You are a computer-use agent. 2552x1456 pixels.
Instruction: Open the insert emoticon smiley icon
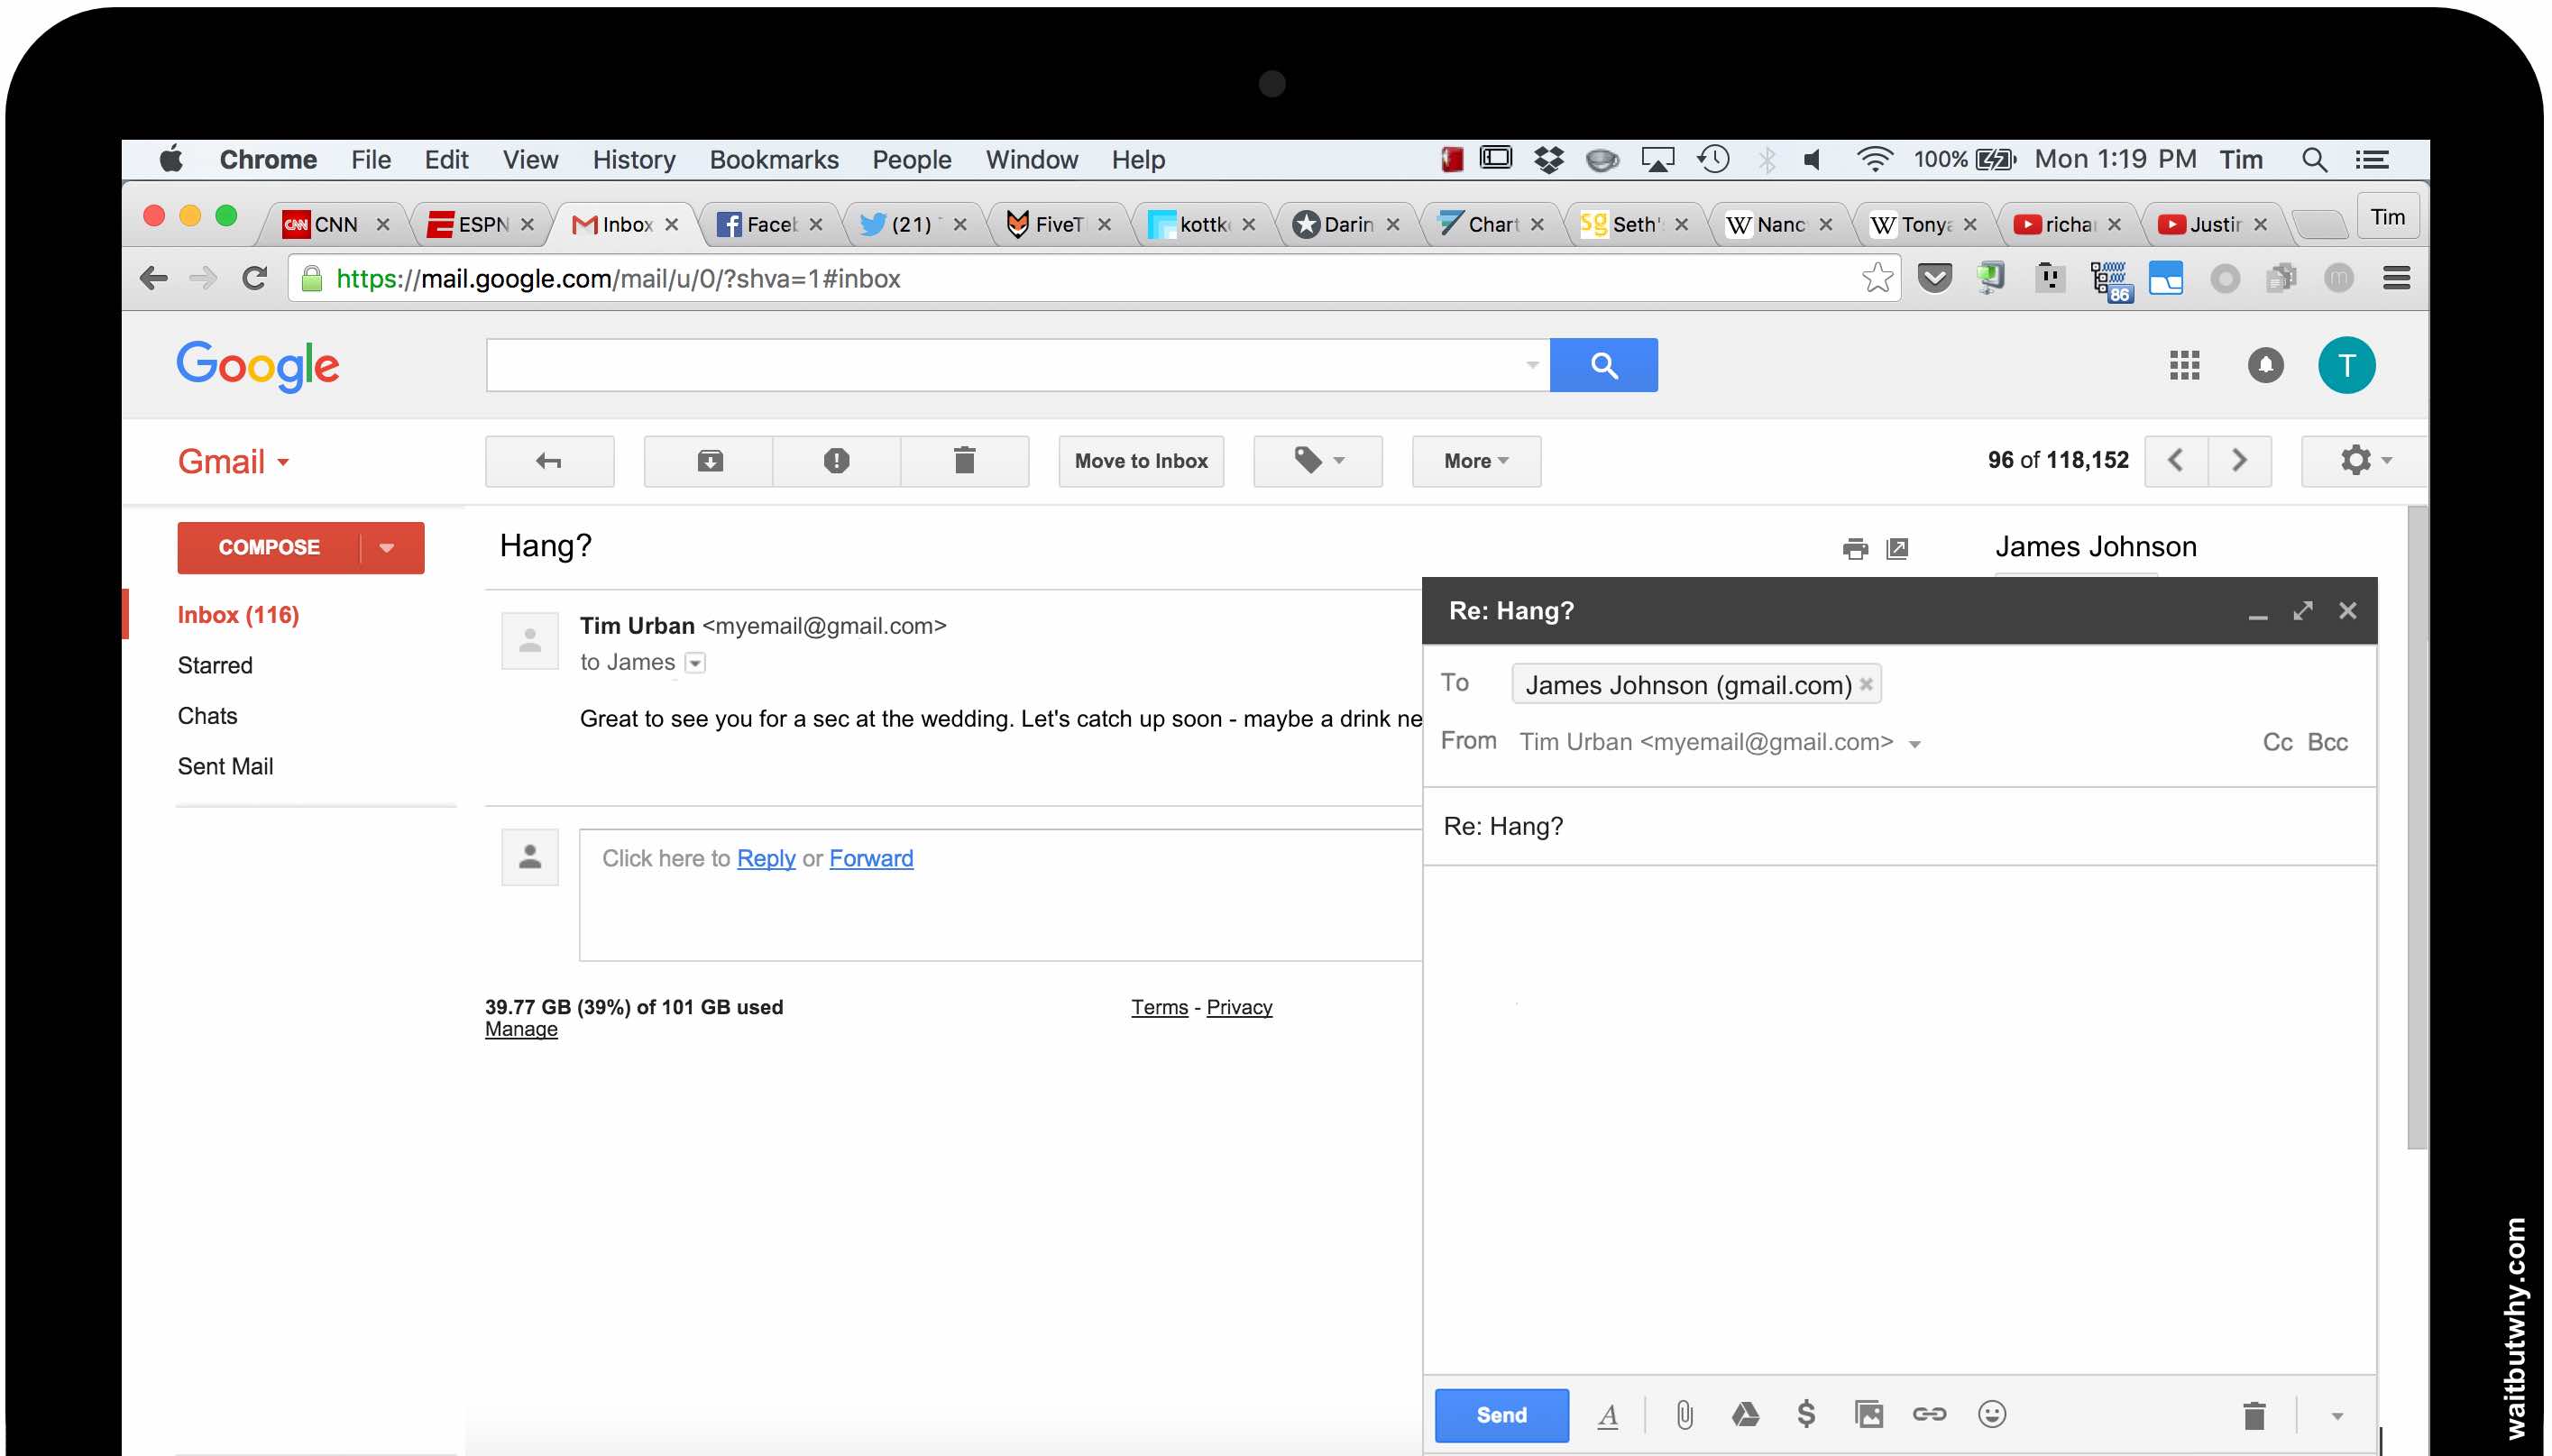(x=1991, y=1414)
